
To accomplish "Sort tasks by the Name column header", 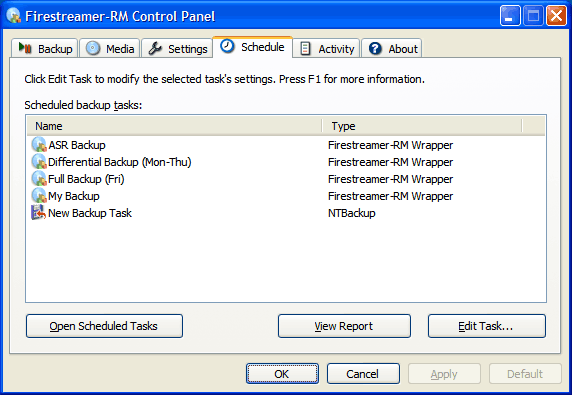I will click(174, 126).
